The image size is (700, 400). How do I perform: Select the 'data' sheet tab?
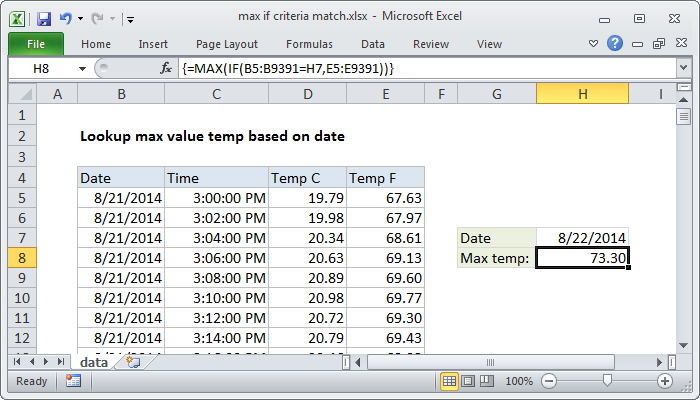[94, 362]
